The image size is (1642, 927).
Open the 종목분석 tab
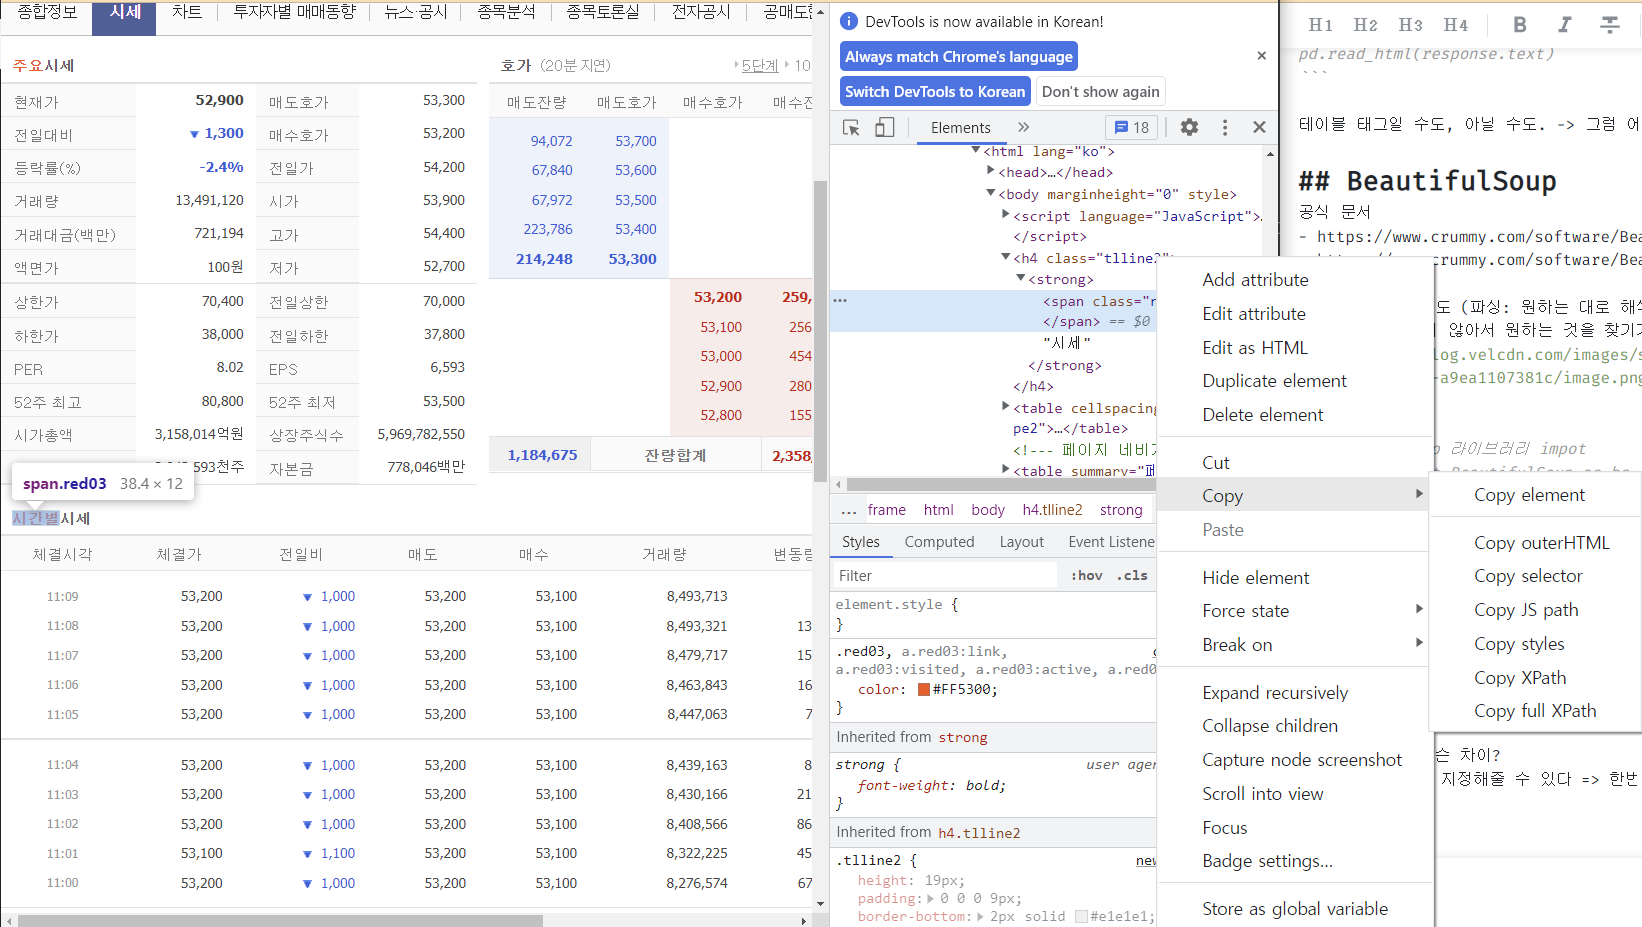[x=506, y=12]
